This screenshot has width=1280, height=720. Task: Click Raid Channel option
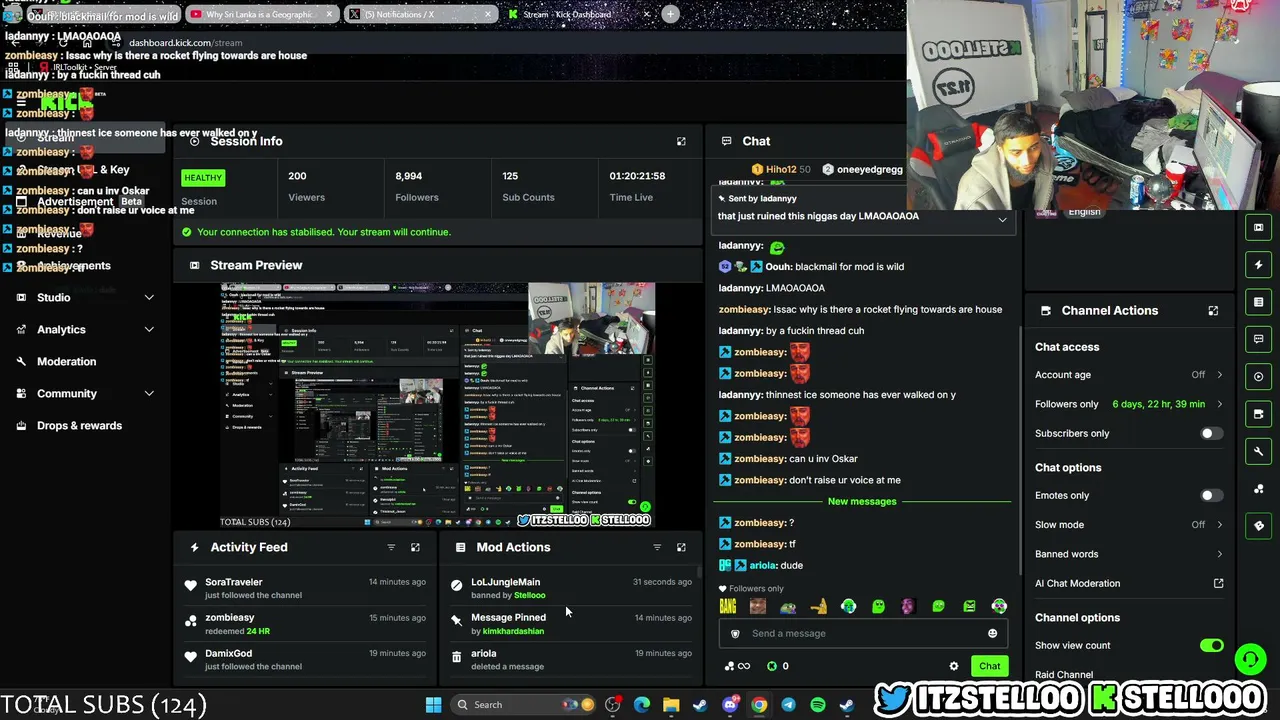[1064, 675]
